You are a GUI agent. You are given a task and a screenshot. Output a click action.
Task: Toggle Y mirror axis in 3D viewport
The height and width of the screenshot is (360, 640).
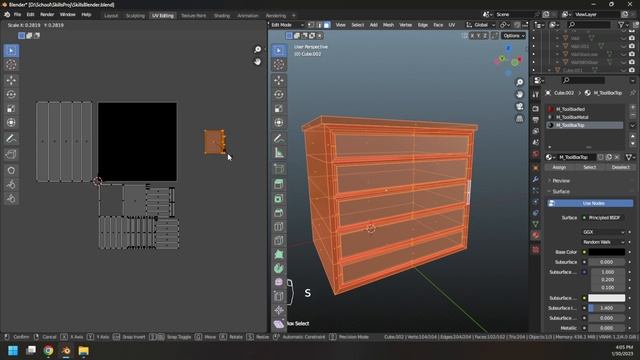(478, 36)
